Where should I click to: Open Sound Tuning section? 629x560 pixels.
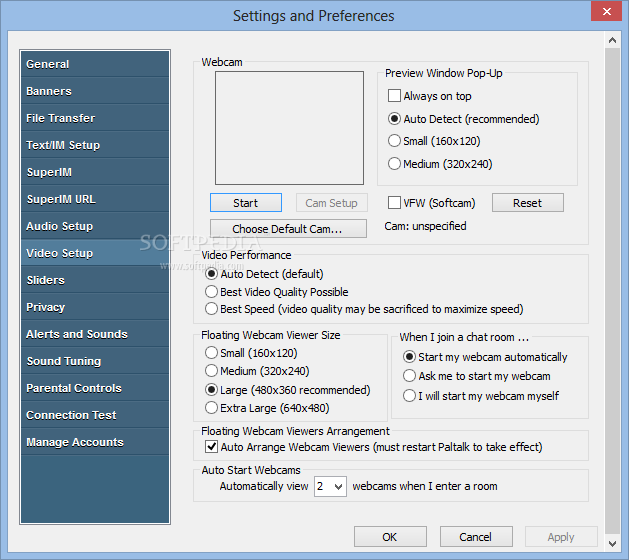click(x=95, y=361)
